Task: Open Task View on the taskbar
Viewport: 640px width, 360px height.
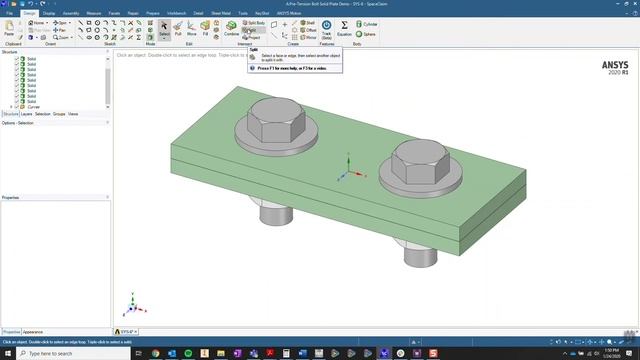Action: [138, 353]
